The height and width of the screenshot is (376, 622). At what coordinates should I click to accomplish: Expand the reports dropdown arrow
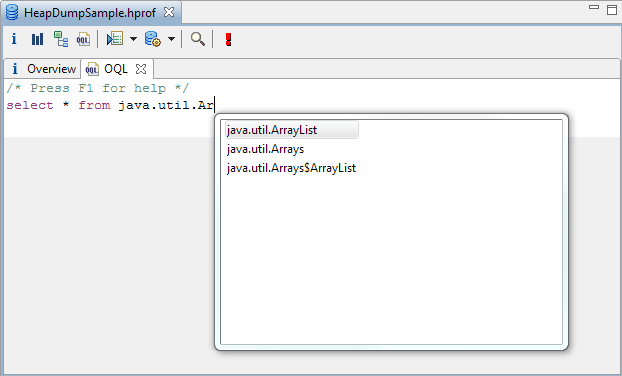click(133, 39)
